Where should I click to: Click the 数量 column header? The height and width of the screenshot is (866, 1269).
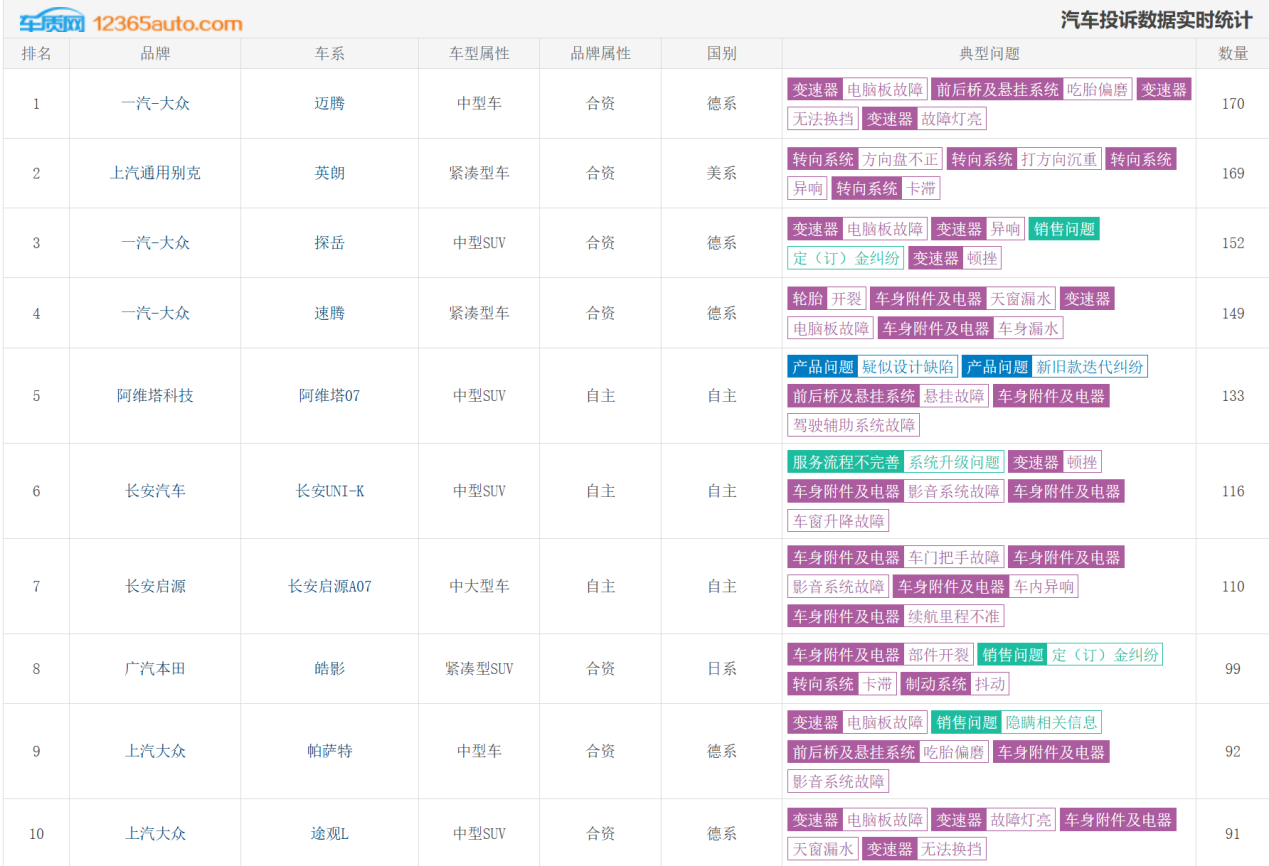pos(1233,54)
